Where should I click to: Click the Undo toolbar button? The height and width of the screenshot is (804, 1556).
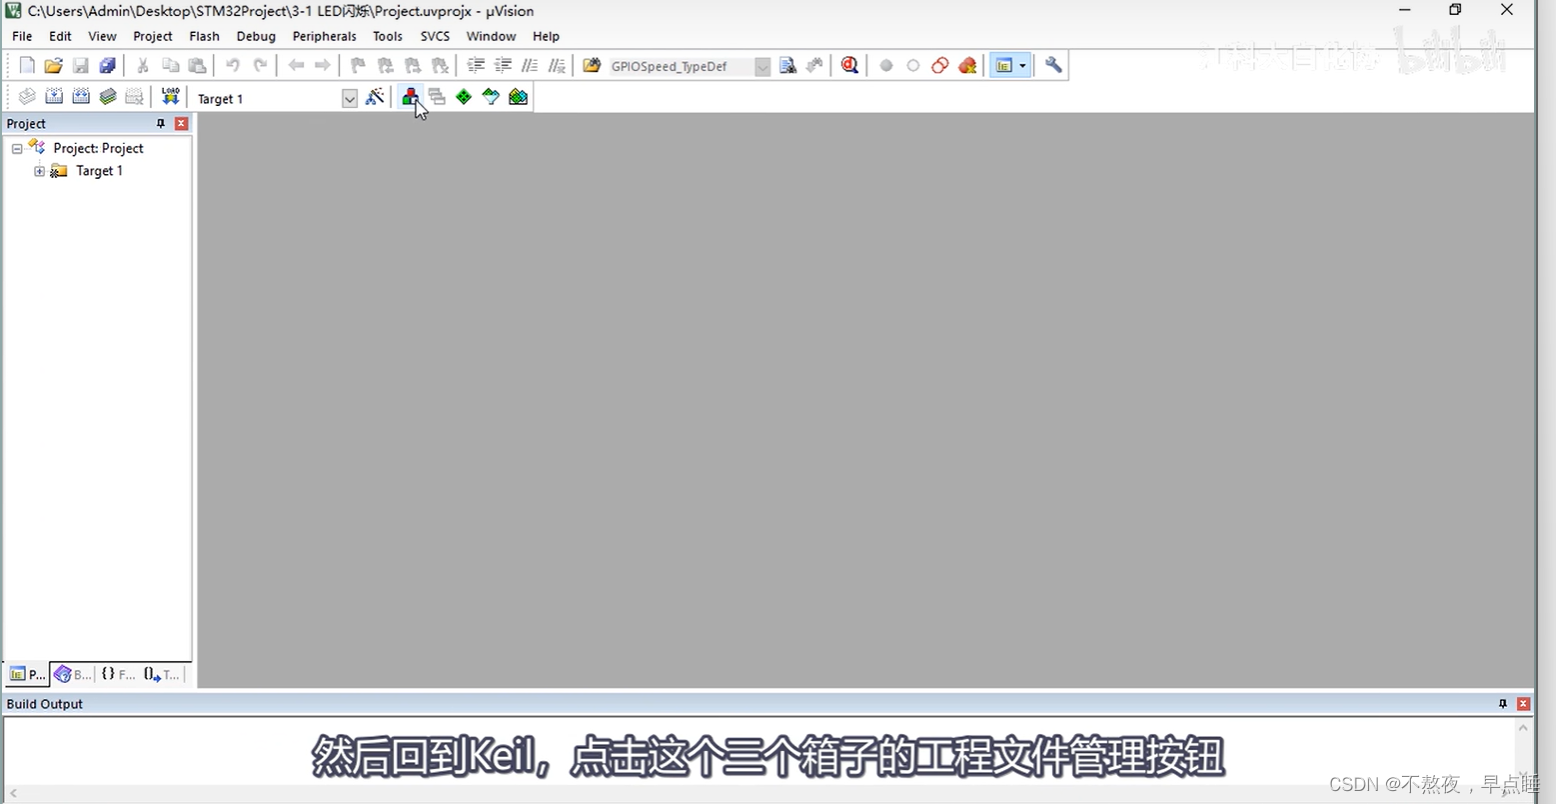[231, 65]
